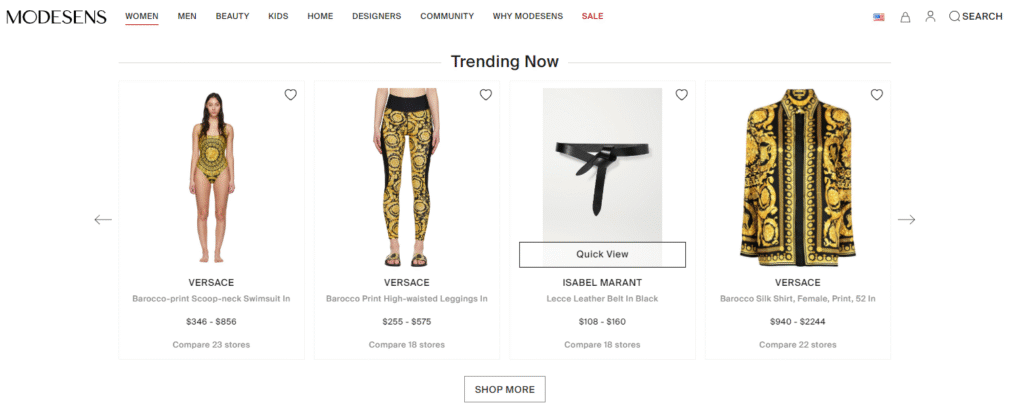
Task: Open the user account profile icon
Action: pyautogui.click(x=931, y=16)
